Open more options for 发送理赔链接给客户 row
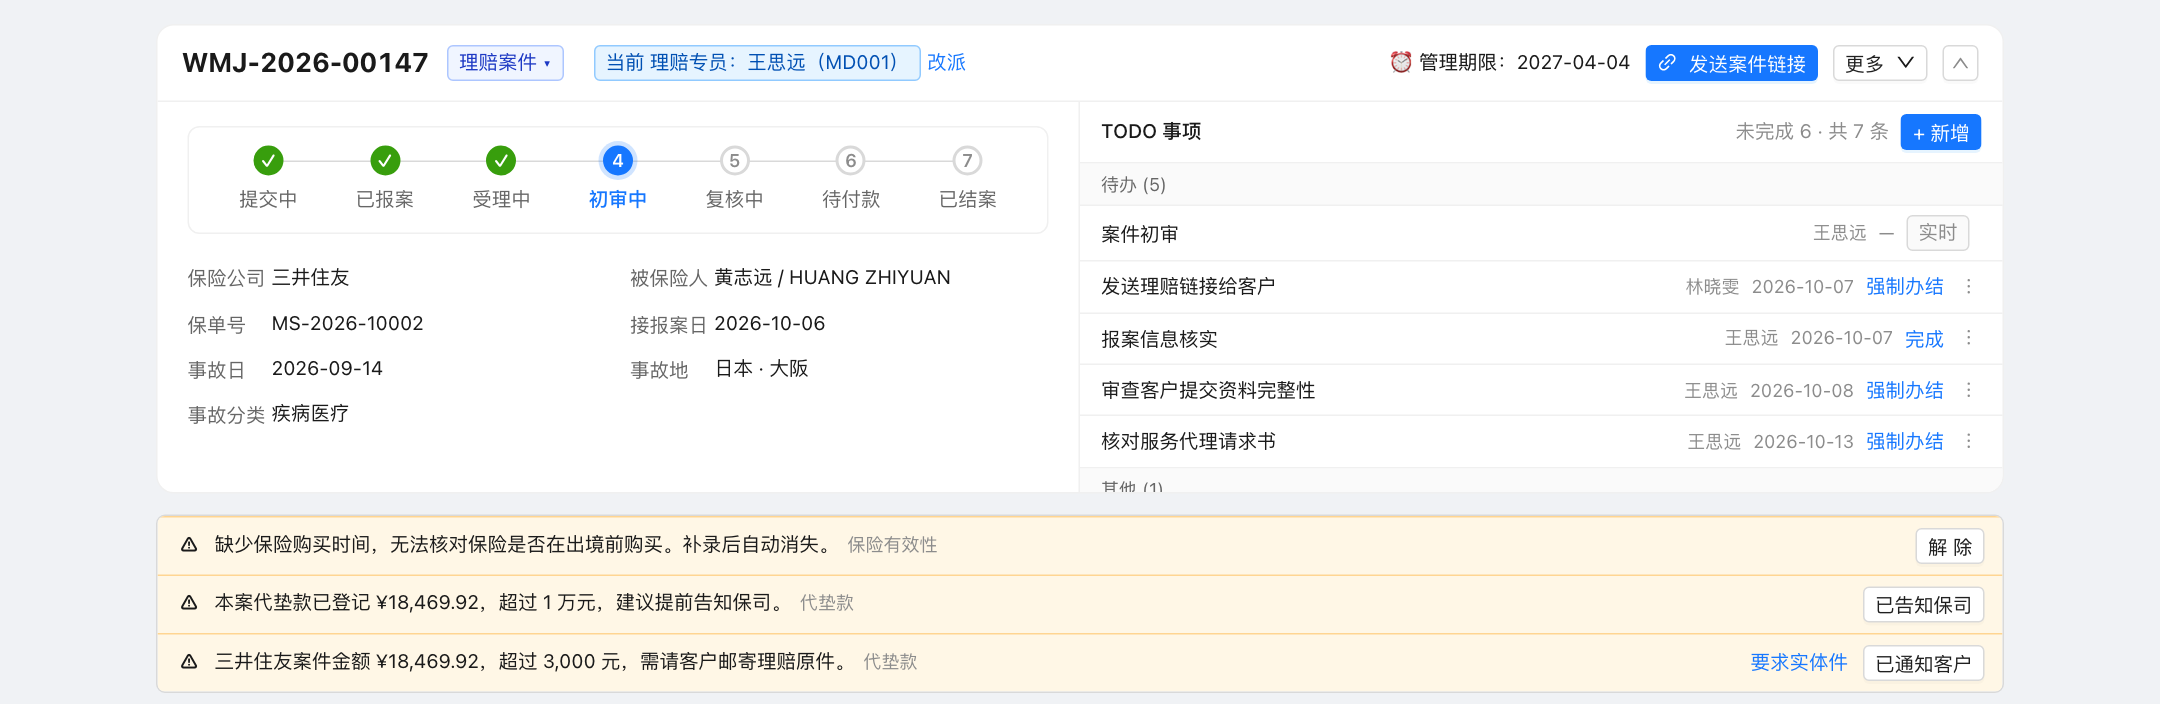 1969,287
